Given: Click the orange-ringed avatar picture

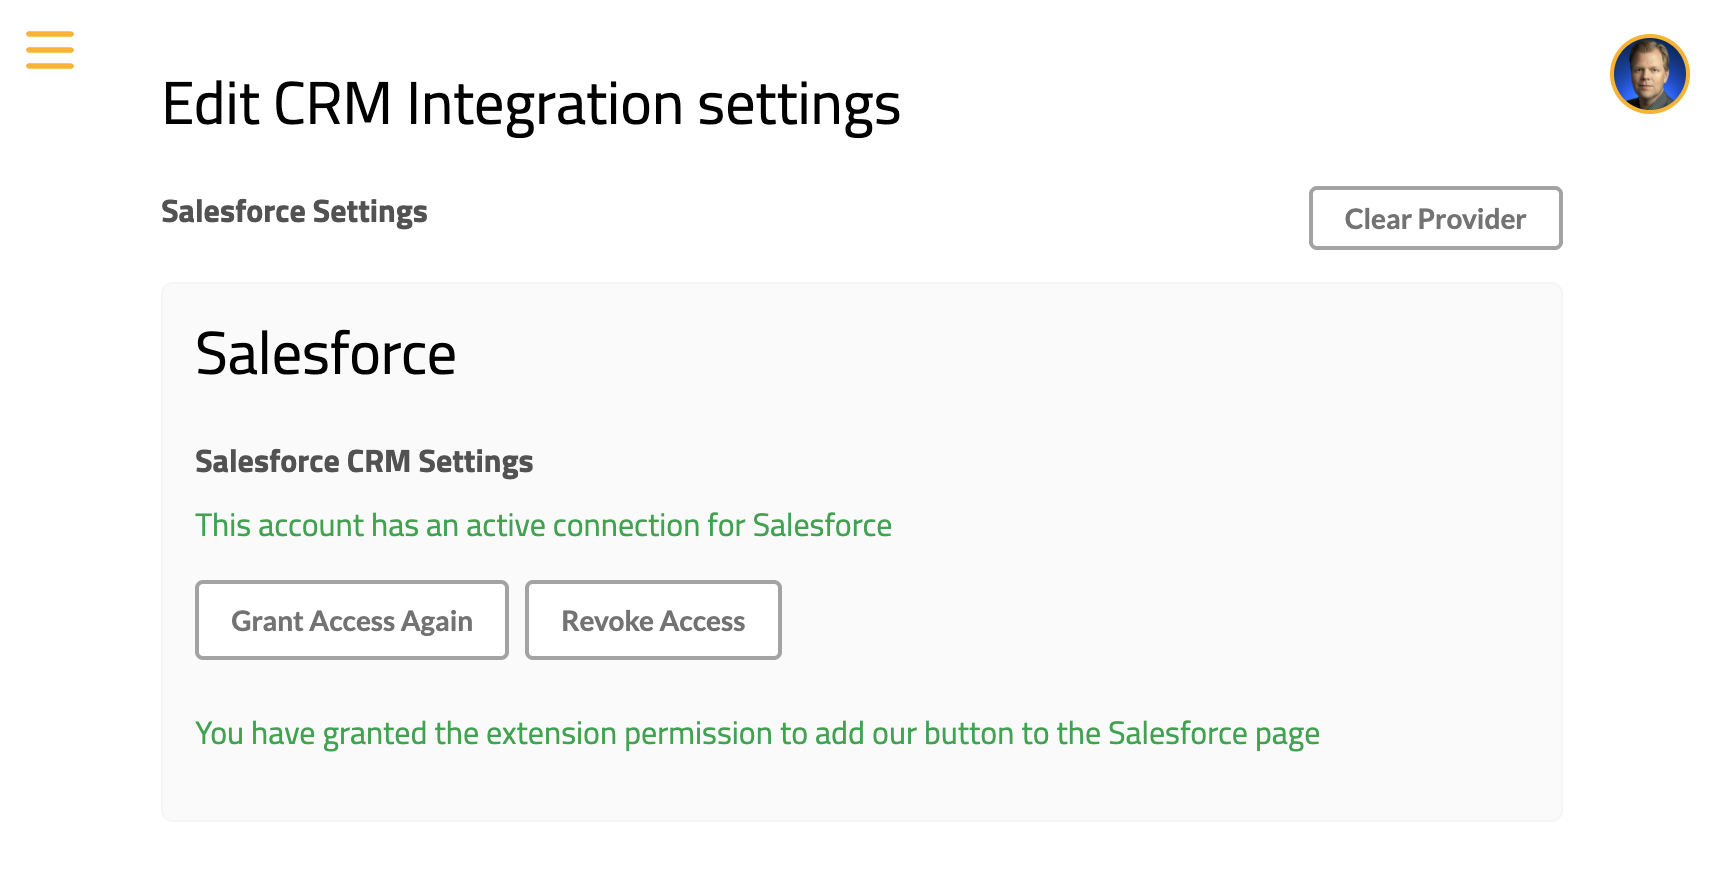Looking at the screenshot, I should [1649, 74].
